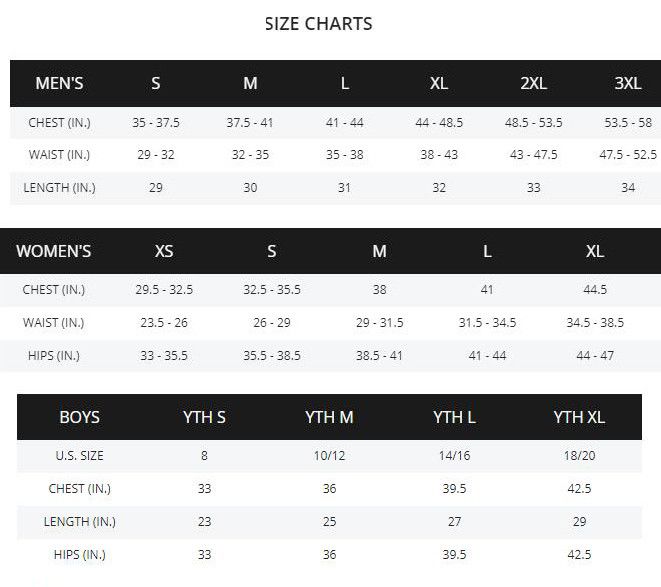Click the WOMEN'S table header
This screenshot has width=661, height=587.
tap(54, 251)
